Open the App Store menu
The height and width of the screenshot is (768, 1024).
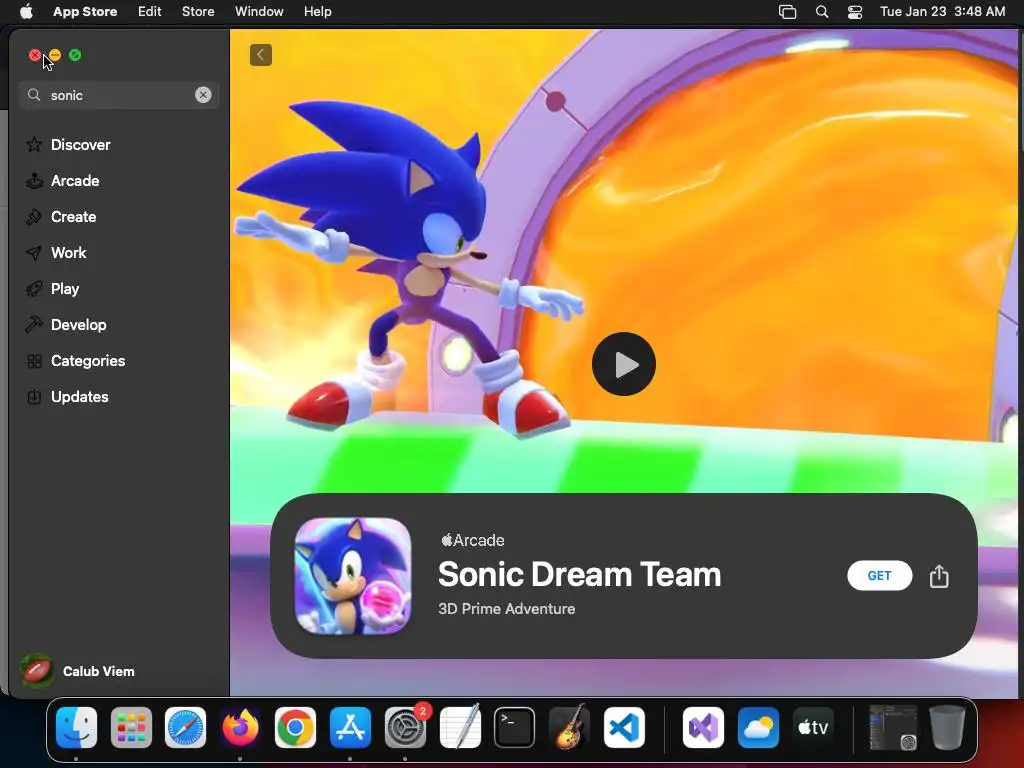(85, 11)
